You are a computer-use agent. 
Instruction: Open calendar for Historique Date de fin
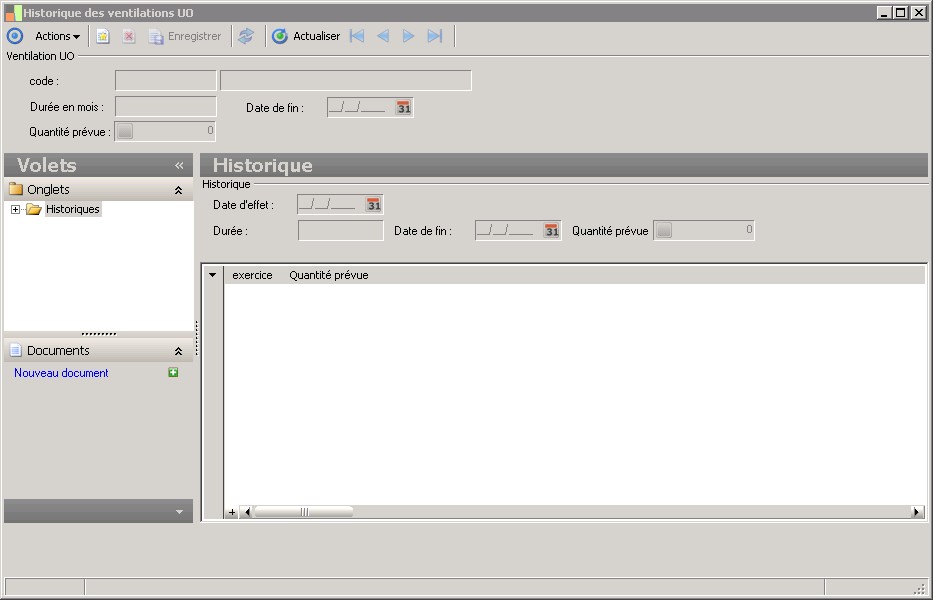pyautogui.click(x=552, y=230)
